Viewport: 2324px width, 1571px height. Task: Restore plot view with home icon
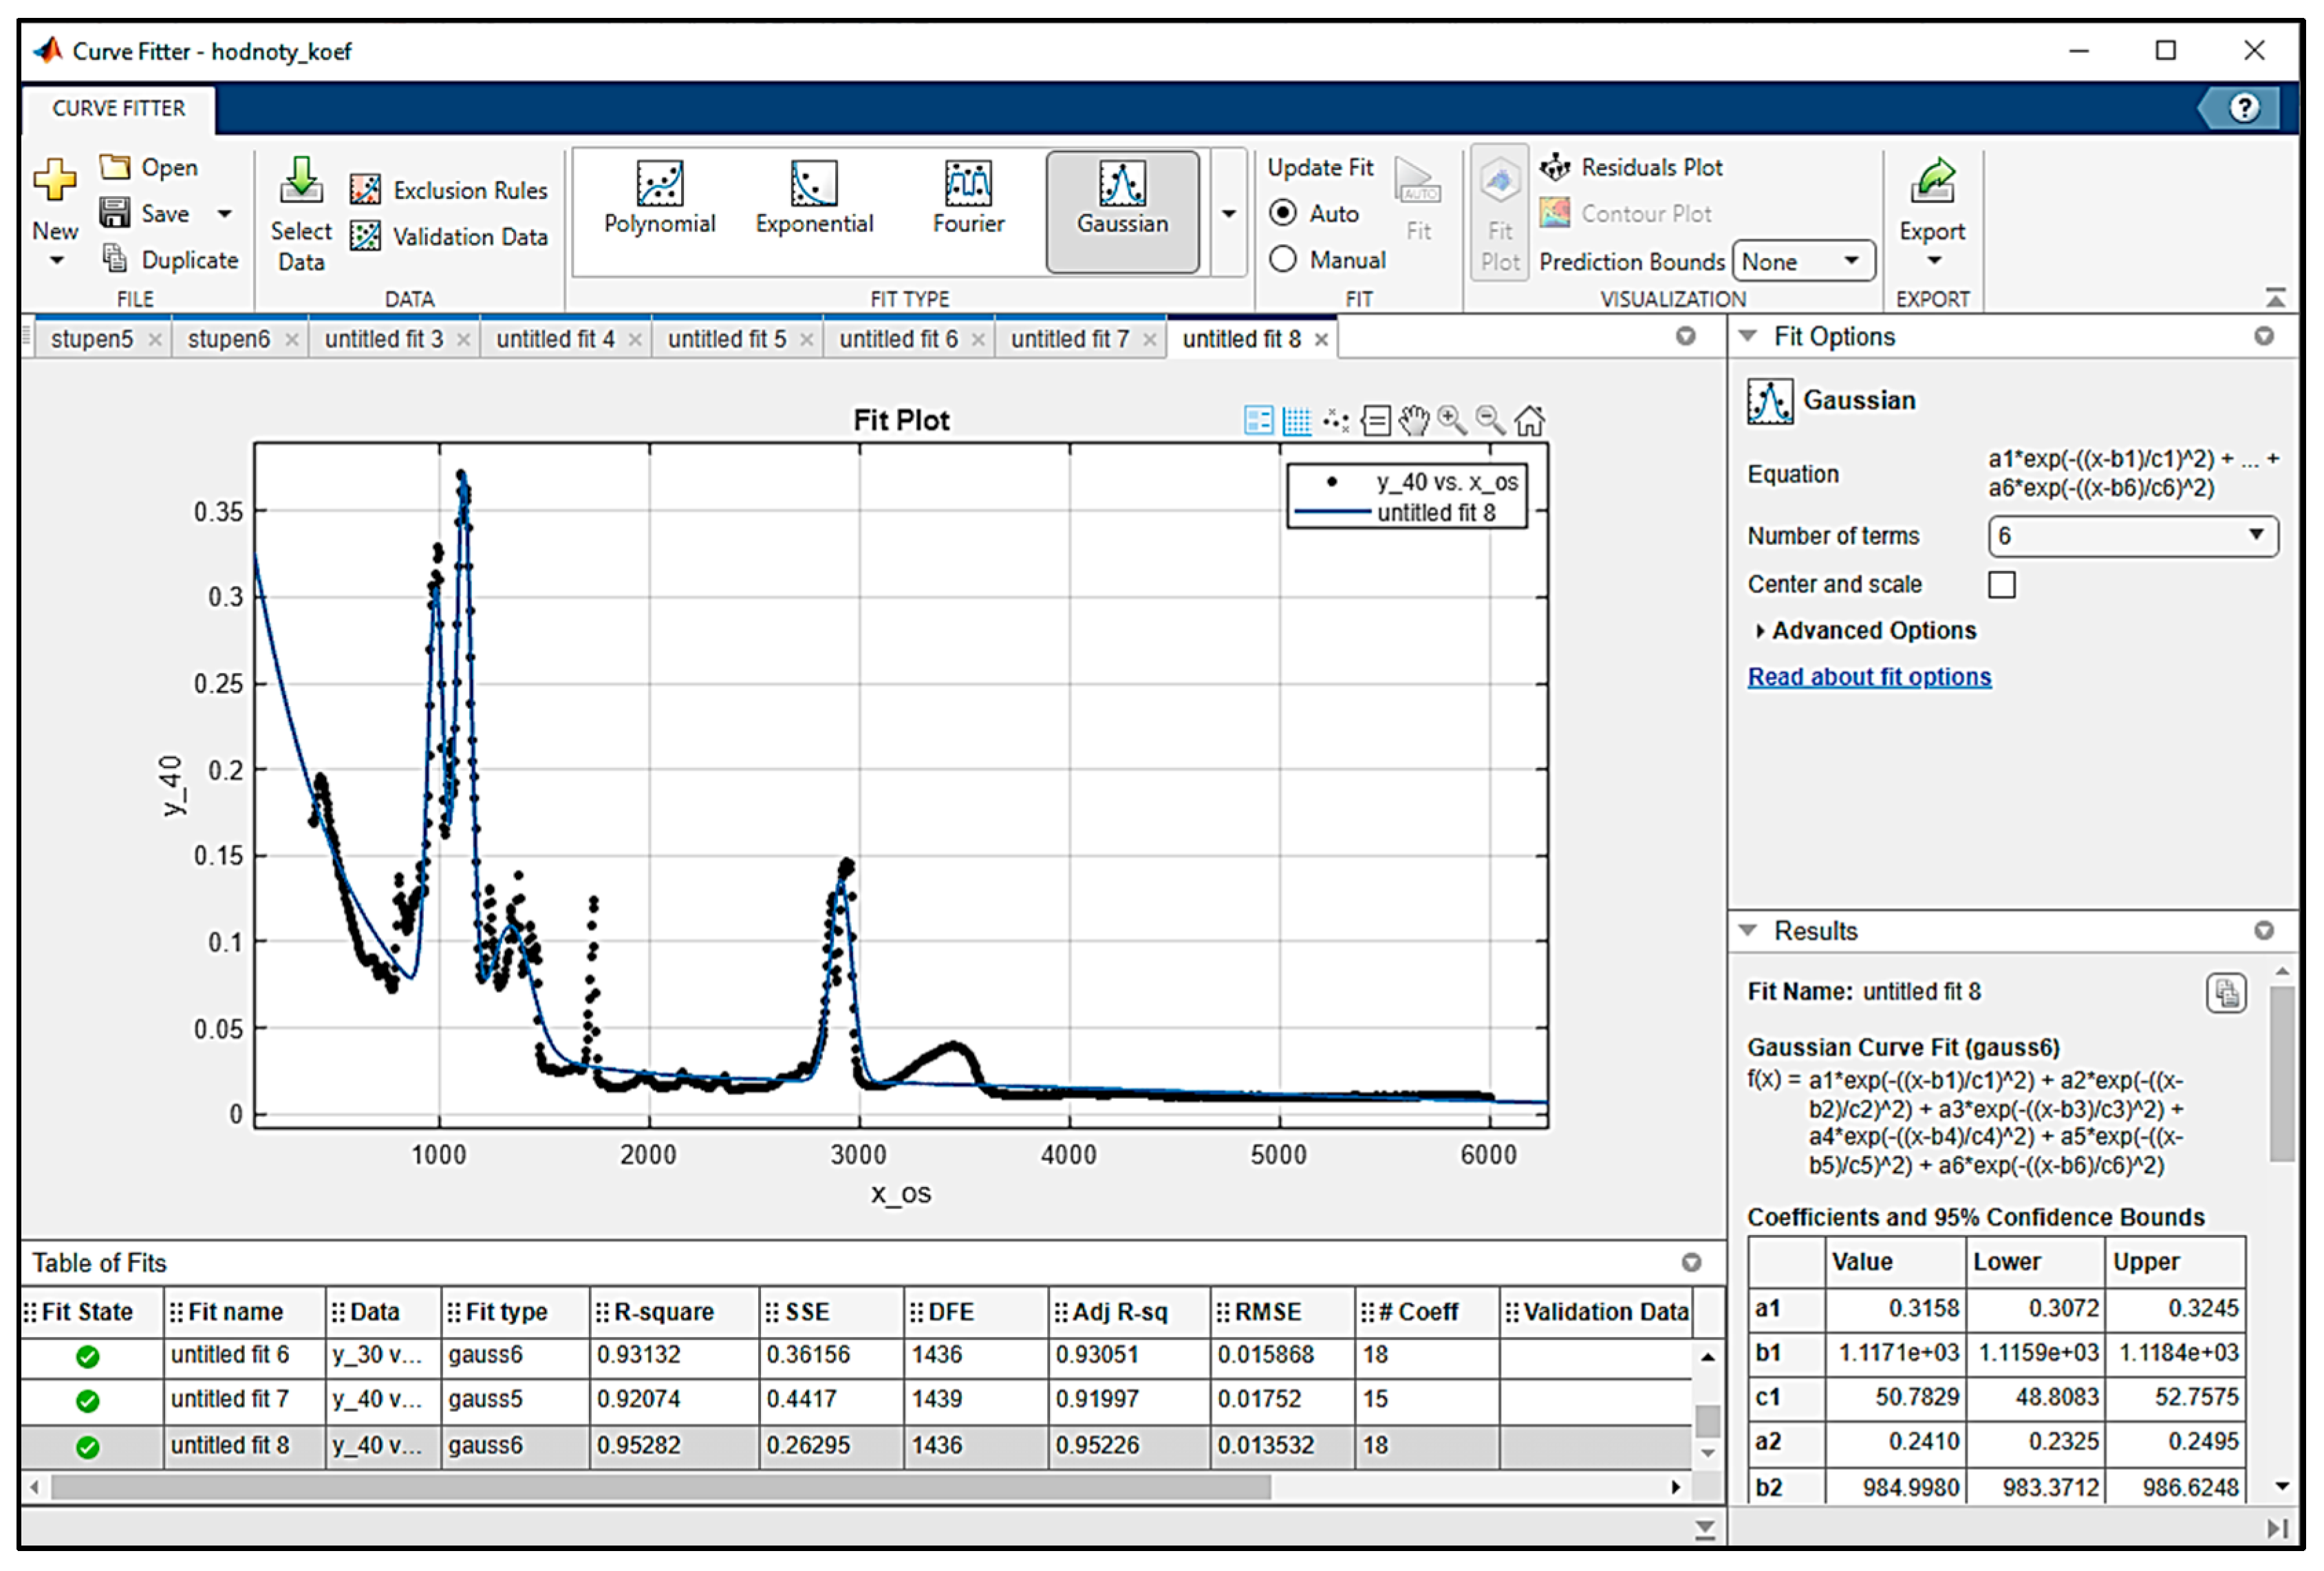point(1529,420)
